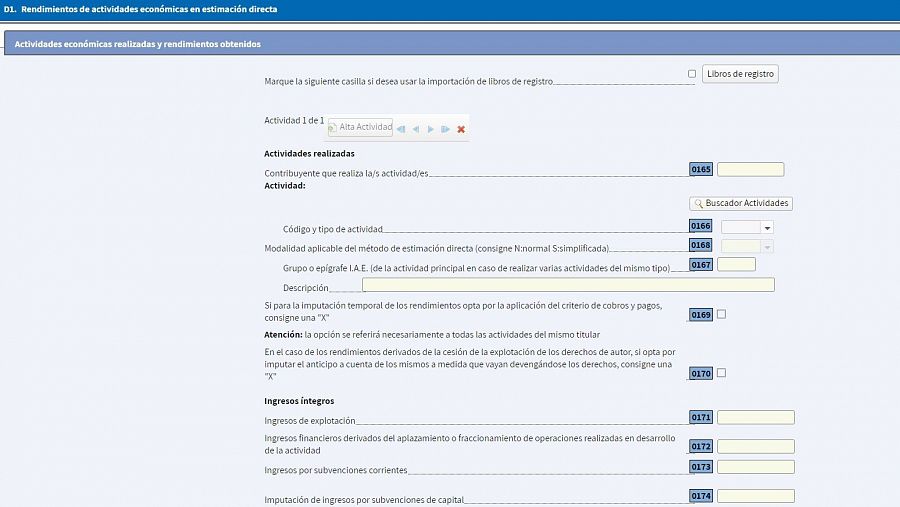This screenshot has width=900, height=507.
Task: Open the Código y tipo de actividad dropdown
Action: [x=766, y=228]
